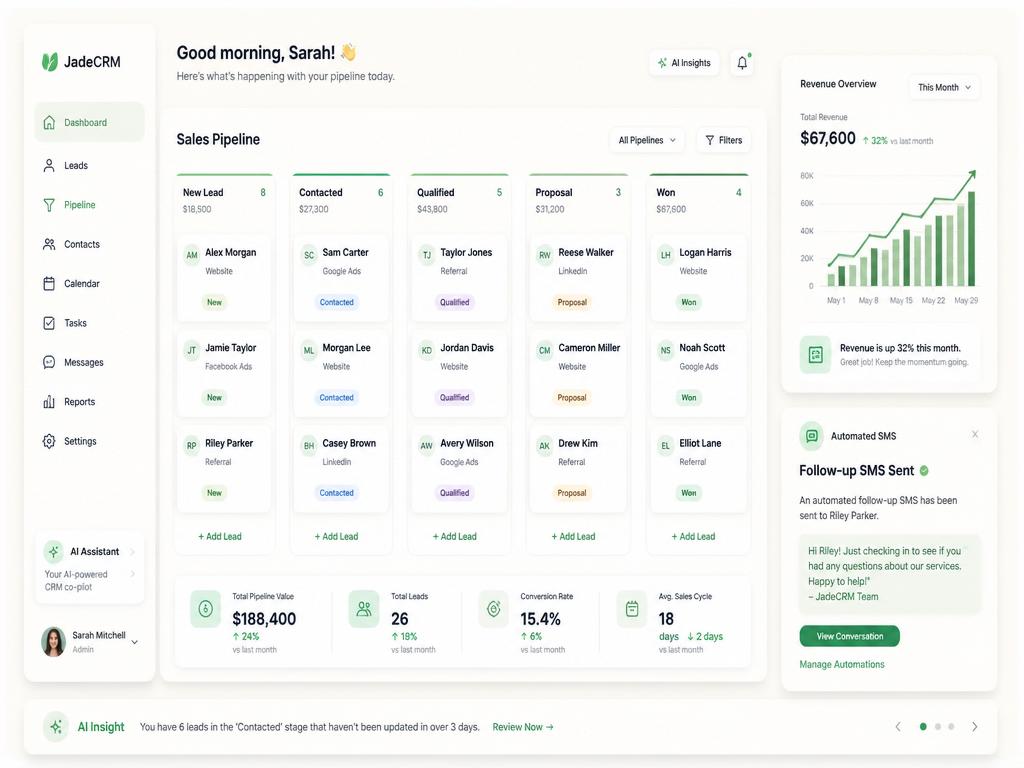Close the Automated SMS card
The height and width of the screenshot is (768, 1024).
point(975,434)
